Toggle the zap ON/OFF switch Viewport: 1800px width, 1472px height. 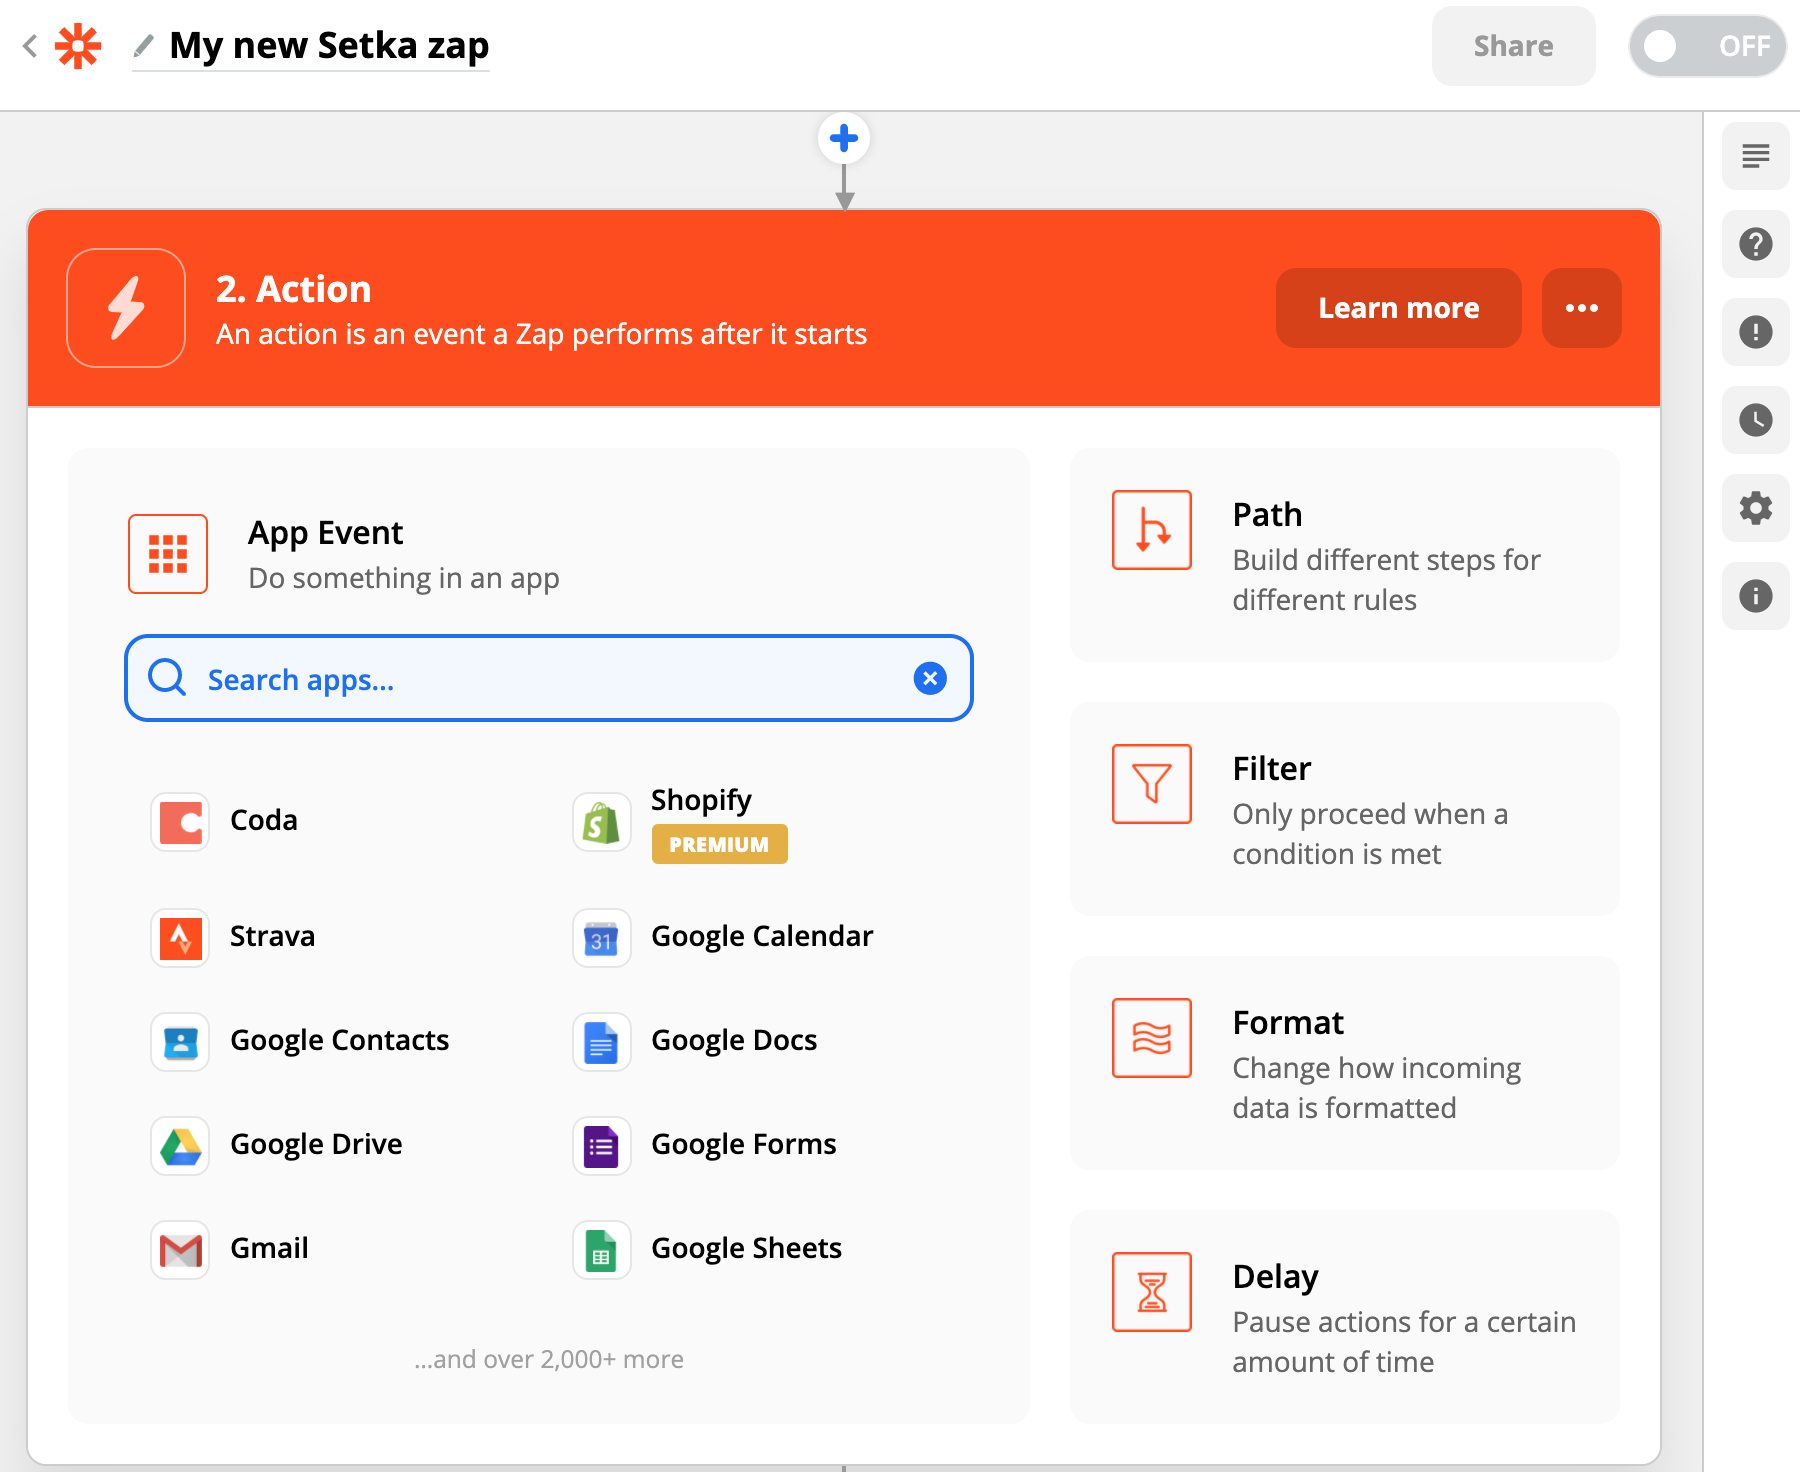tap(1707, 46)
